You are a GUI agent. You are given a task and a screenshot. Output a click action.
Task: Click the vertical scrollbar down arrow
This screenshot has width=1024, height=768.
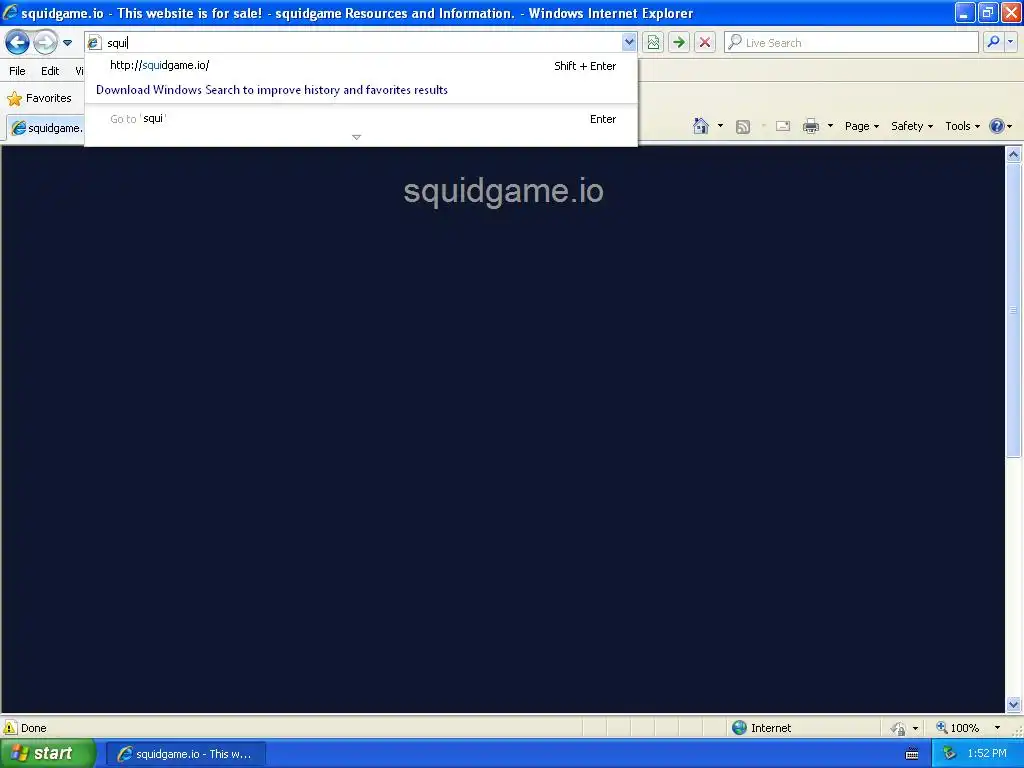pos(1014,704)
